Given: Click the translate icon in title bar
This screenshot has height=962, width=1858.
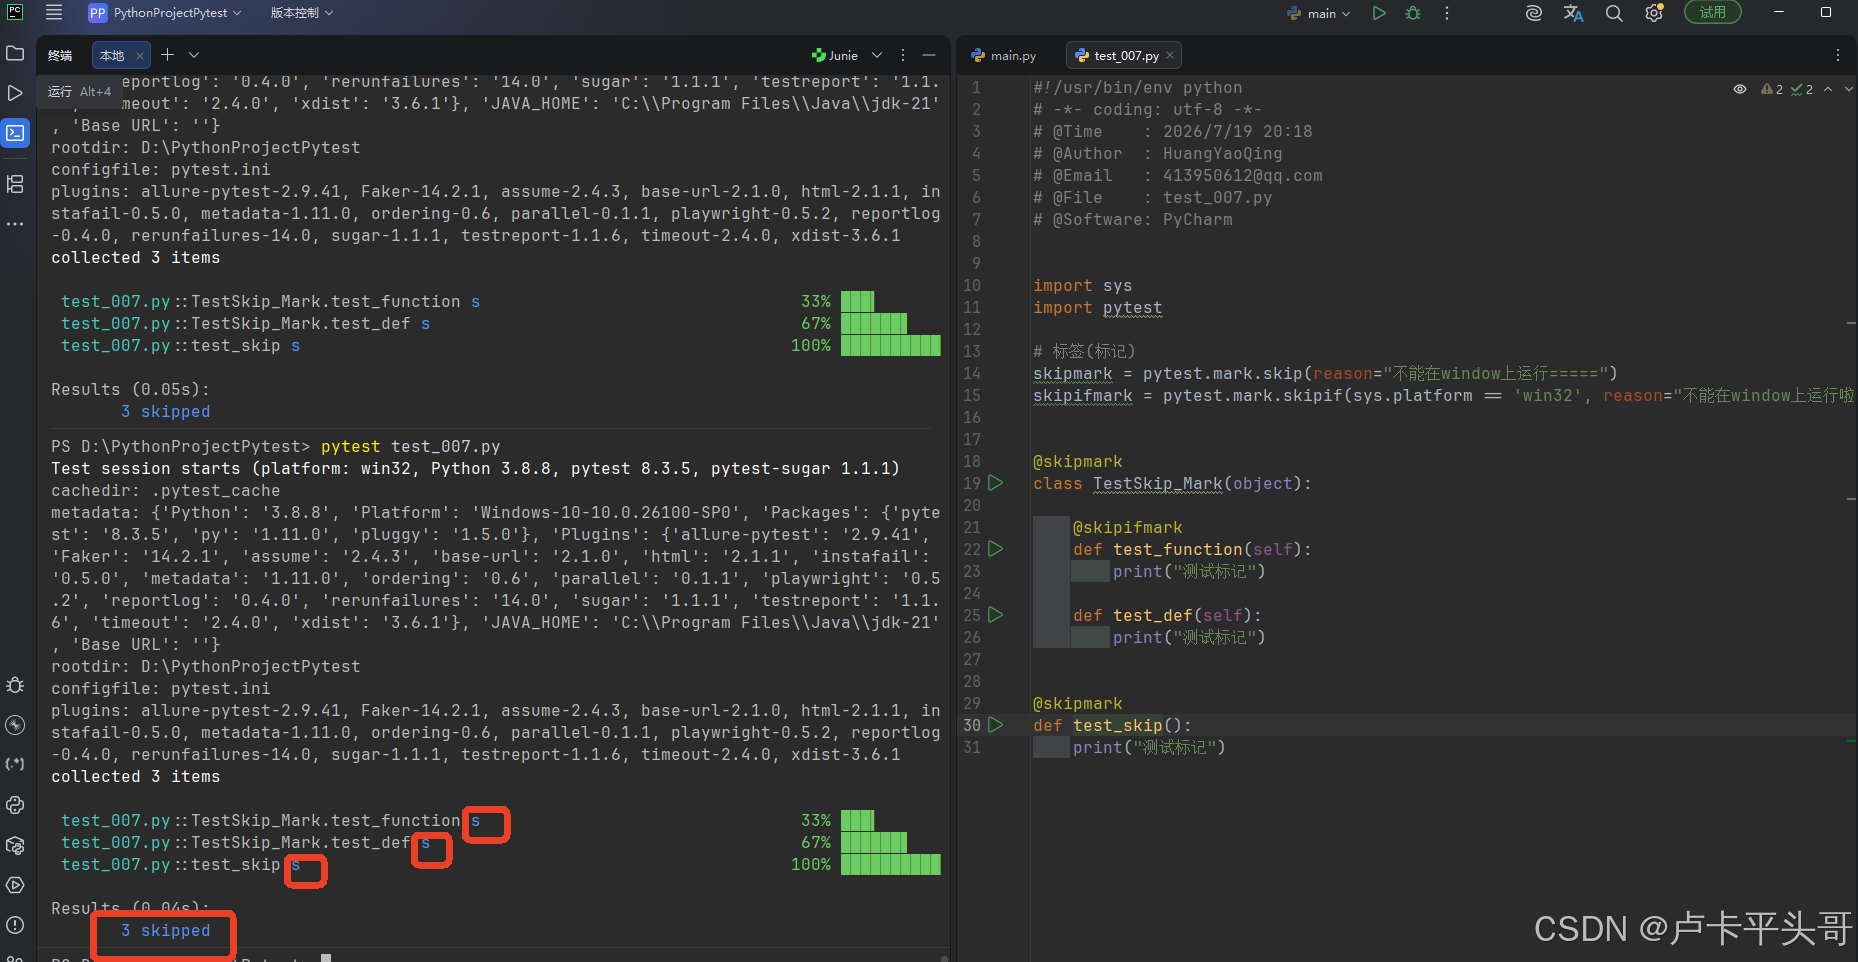Looking at the screenshot, I should (1574, 13).
